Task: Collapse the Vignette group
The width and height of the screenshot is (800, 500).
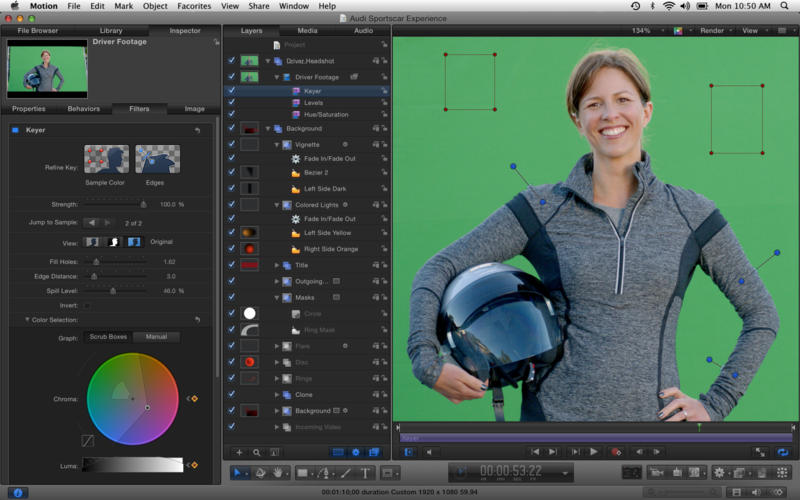Action: click(x=277, y=145)
